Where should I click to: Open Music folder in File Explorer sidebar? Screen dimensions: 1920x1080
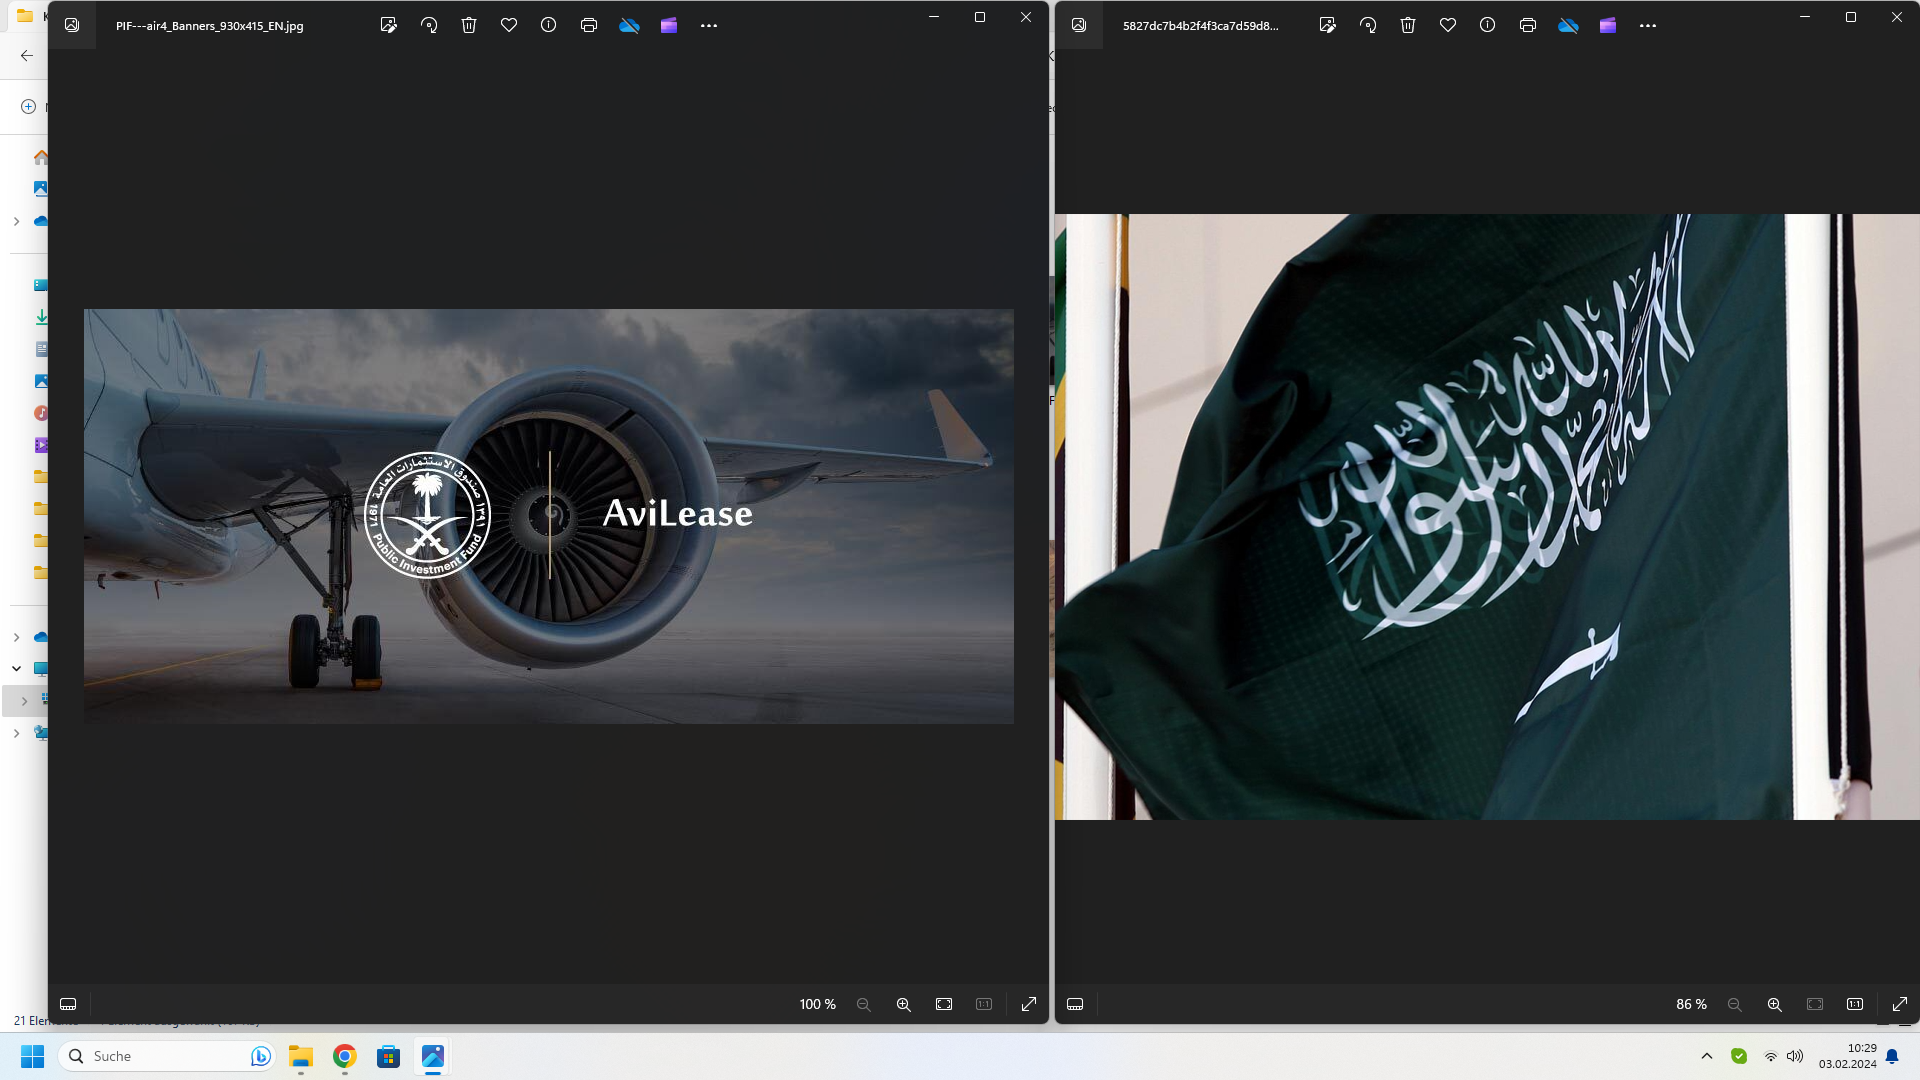click(x=41, y=413)
